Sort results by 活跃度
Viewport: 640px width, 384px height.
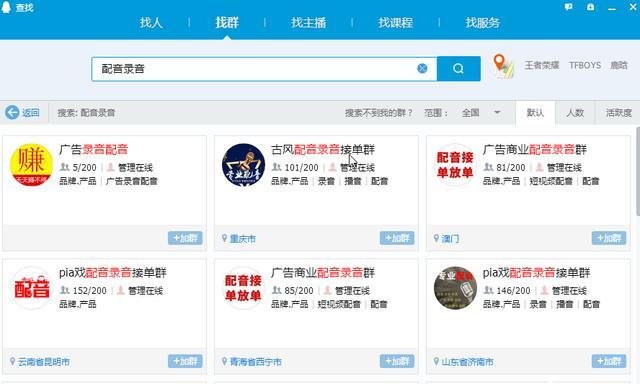(618, 113)
